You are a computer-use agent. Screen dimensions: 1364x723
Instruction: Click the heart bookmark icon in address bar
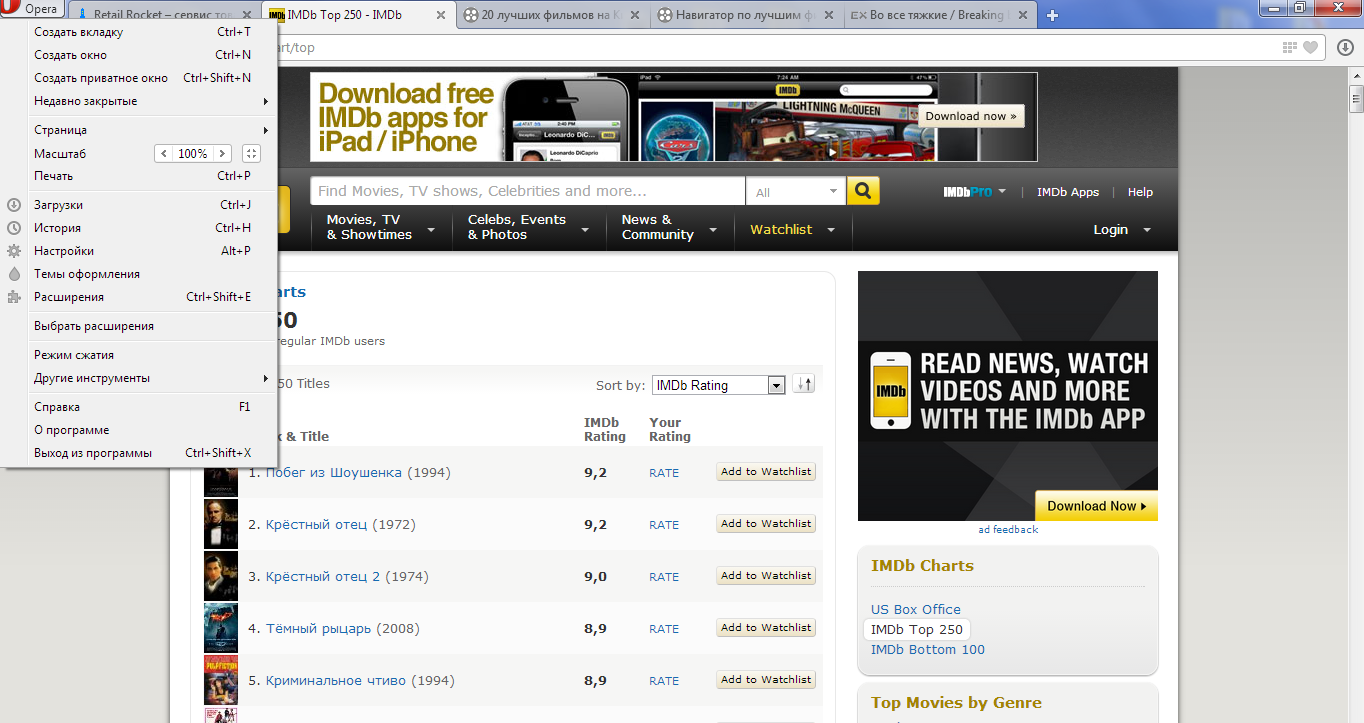coord(1311,47)
